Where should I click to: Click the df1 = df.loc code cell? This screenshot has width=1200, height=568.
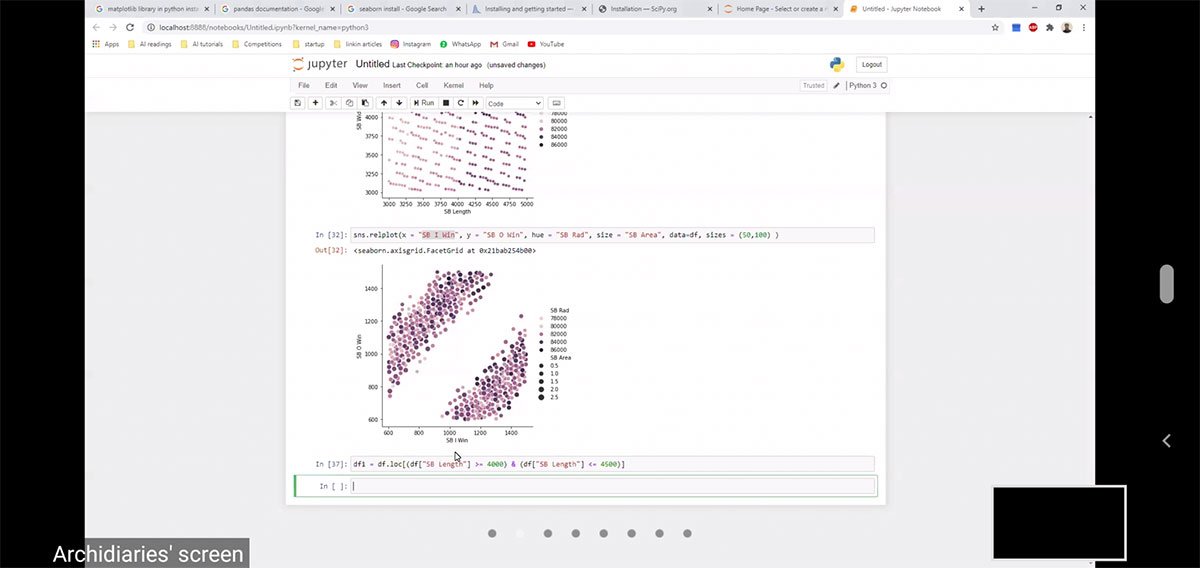[613, 464]
